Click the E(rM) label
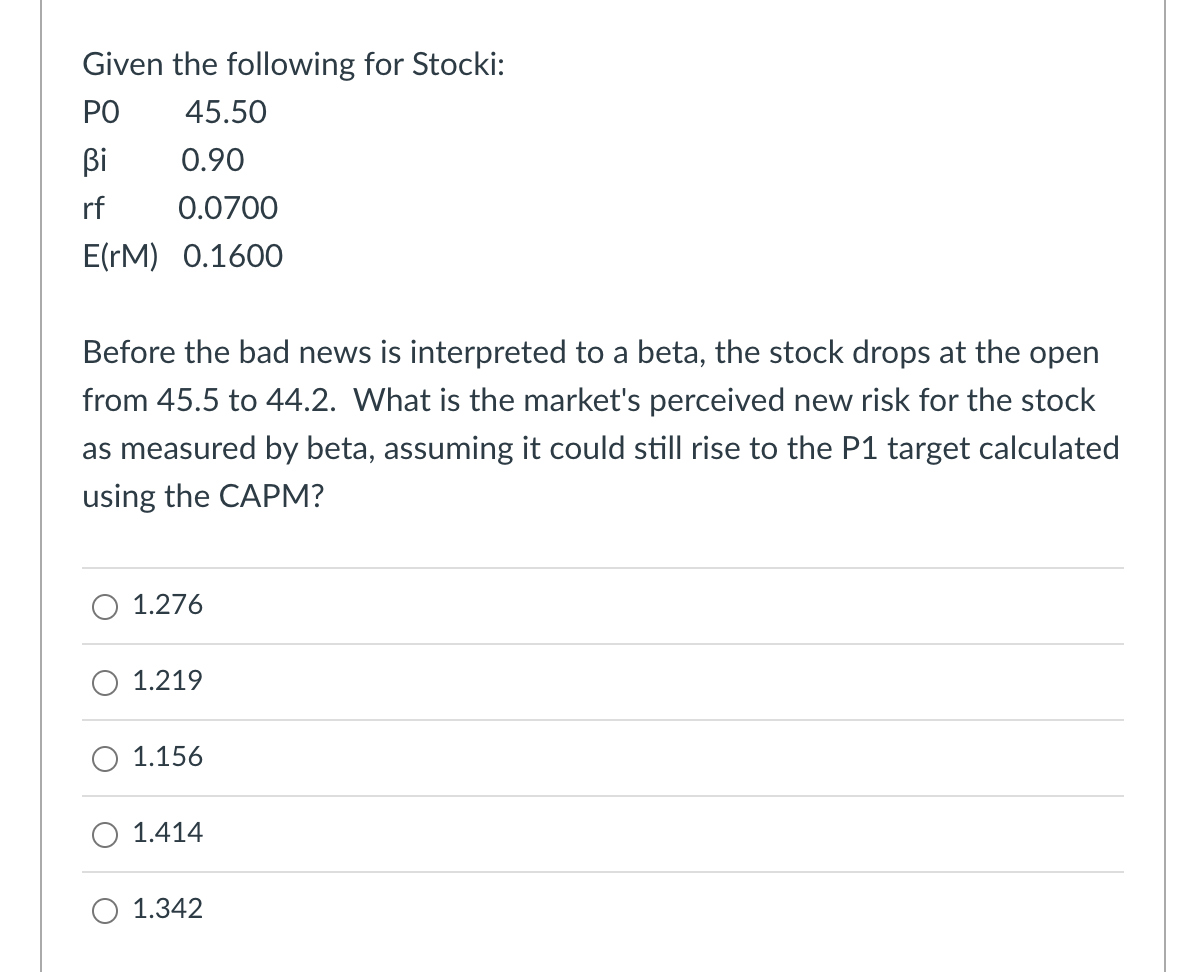1202x972 pixels. 120,257
